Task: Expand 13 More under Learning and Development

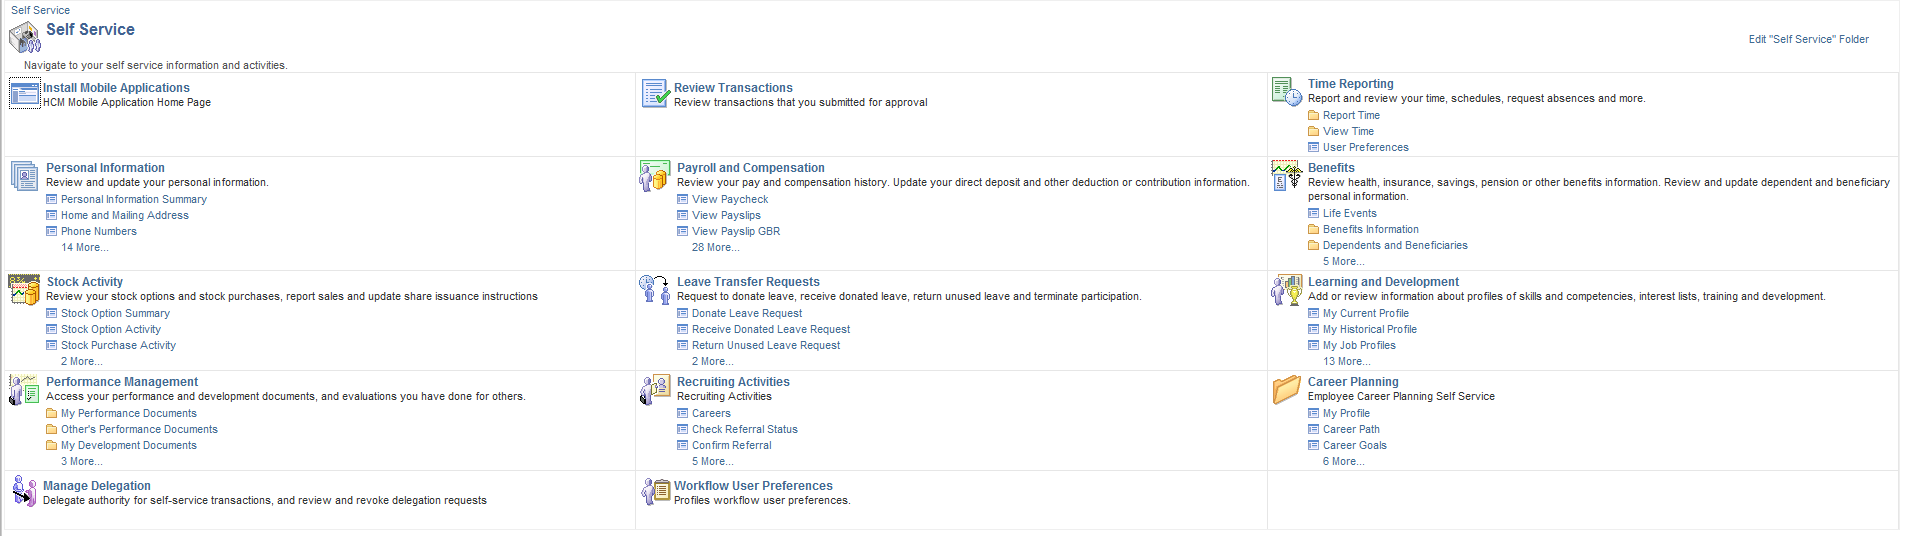Action: click(1347, 361)
